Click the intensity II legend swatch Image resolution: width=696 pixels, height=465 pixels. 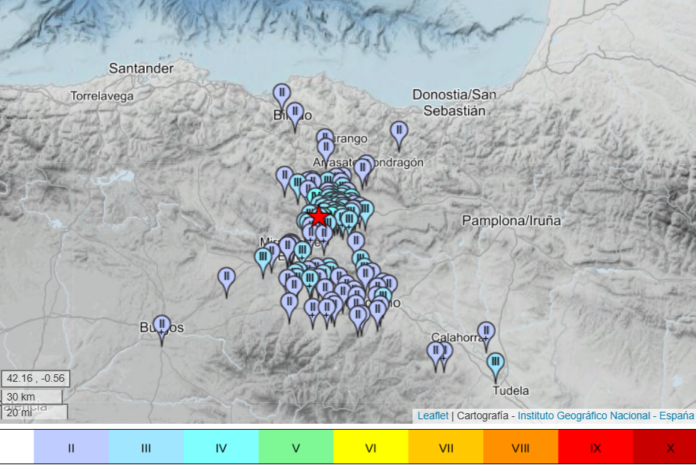point(71,448)
